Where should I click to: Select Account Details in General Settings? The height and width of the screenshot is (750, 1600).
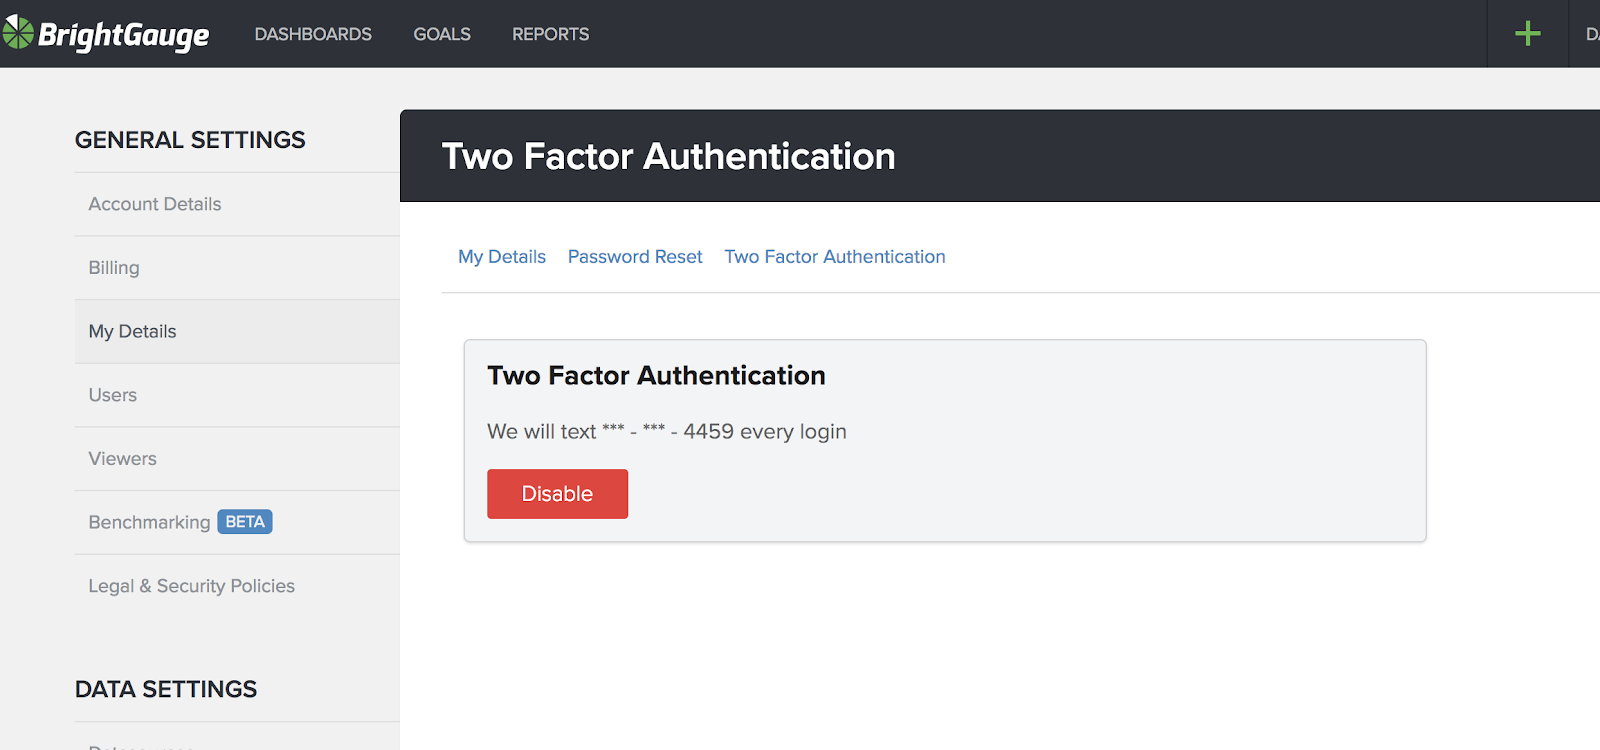tap(237, 204)
